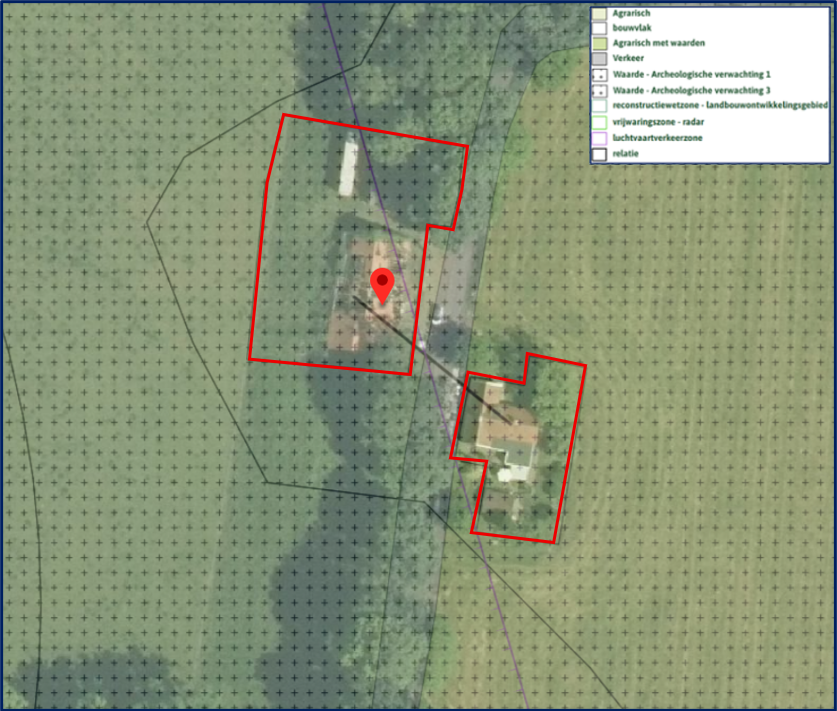Click the parked white car on the road
Screen dimensions: 837x711
[437, 314]
